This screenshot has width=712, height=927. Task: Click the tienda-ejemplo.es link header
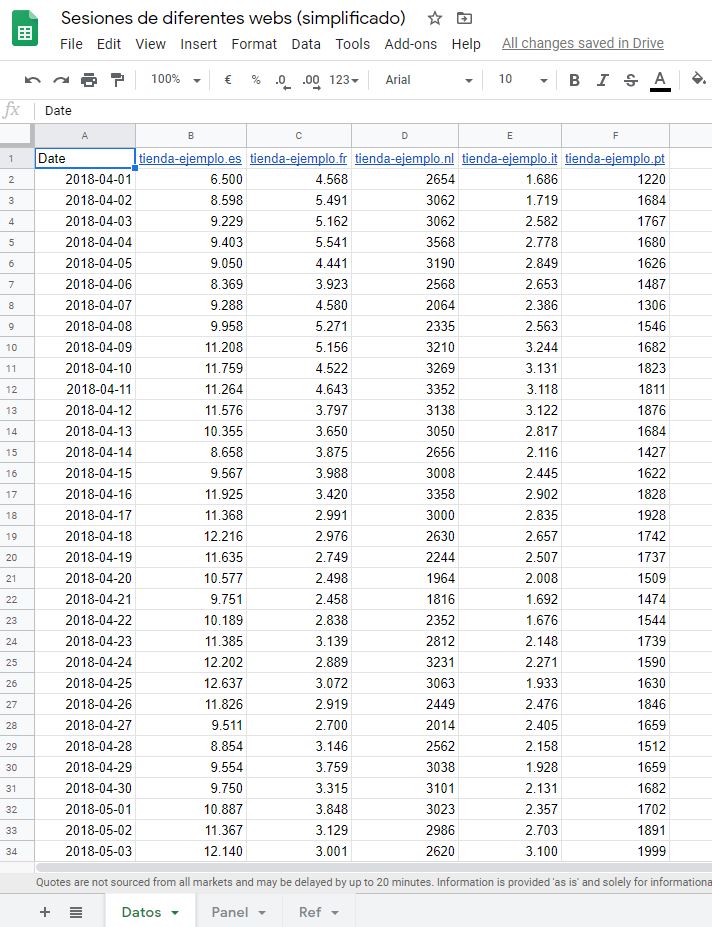pyautogui.click(x=190, y=158)
